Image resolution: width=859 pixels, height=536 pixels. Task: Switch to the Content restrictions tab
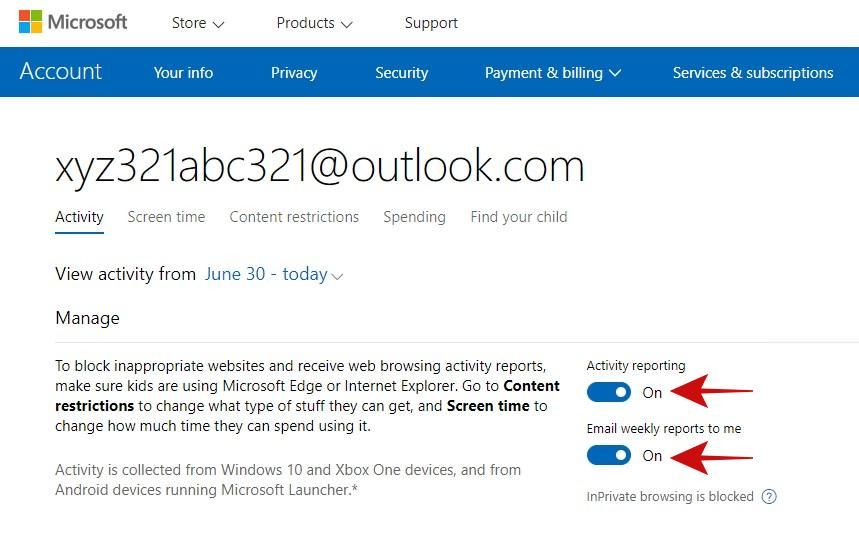point(294,217)
